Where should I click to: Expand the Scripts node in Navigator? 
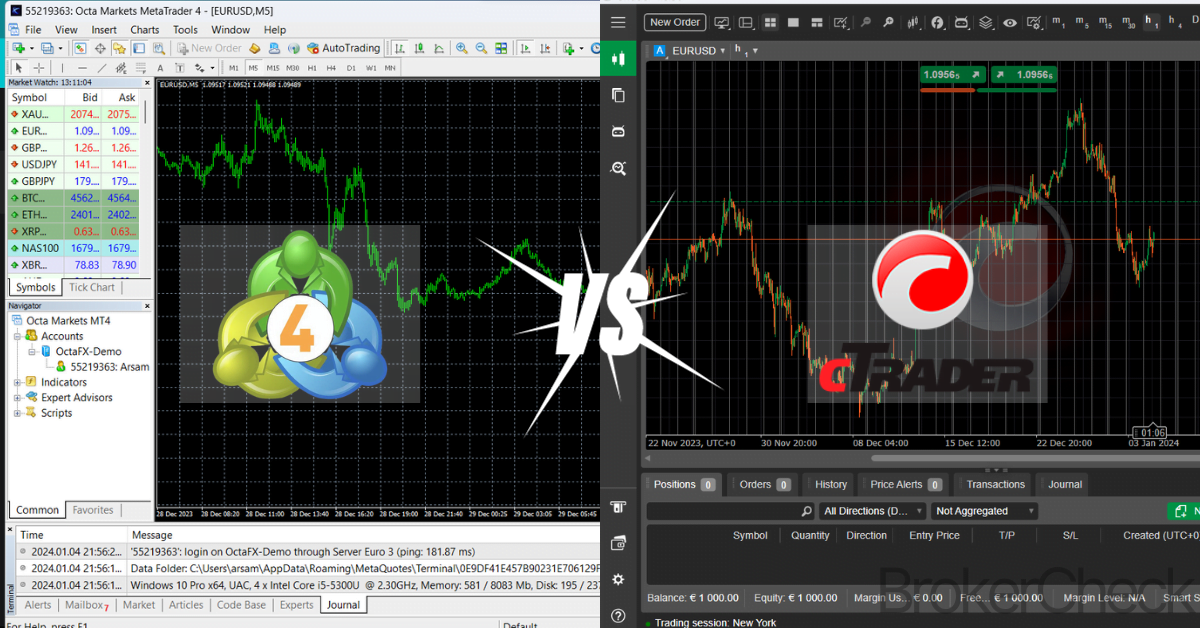coord(18,413)
